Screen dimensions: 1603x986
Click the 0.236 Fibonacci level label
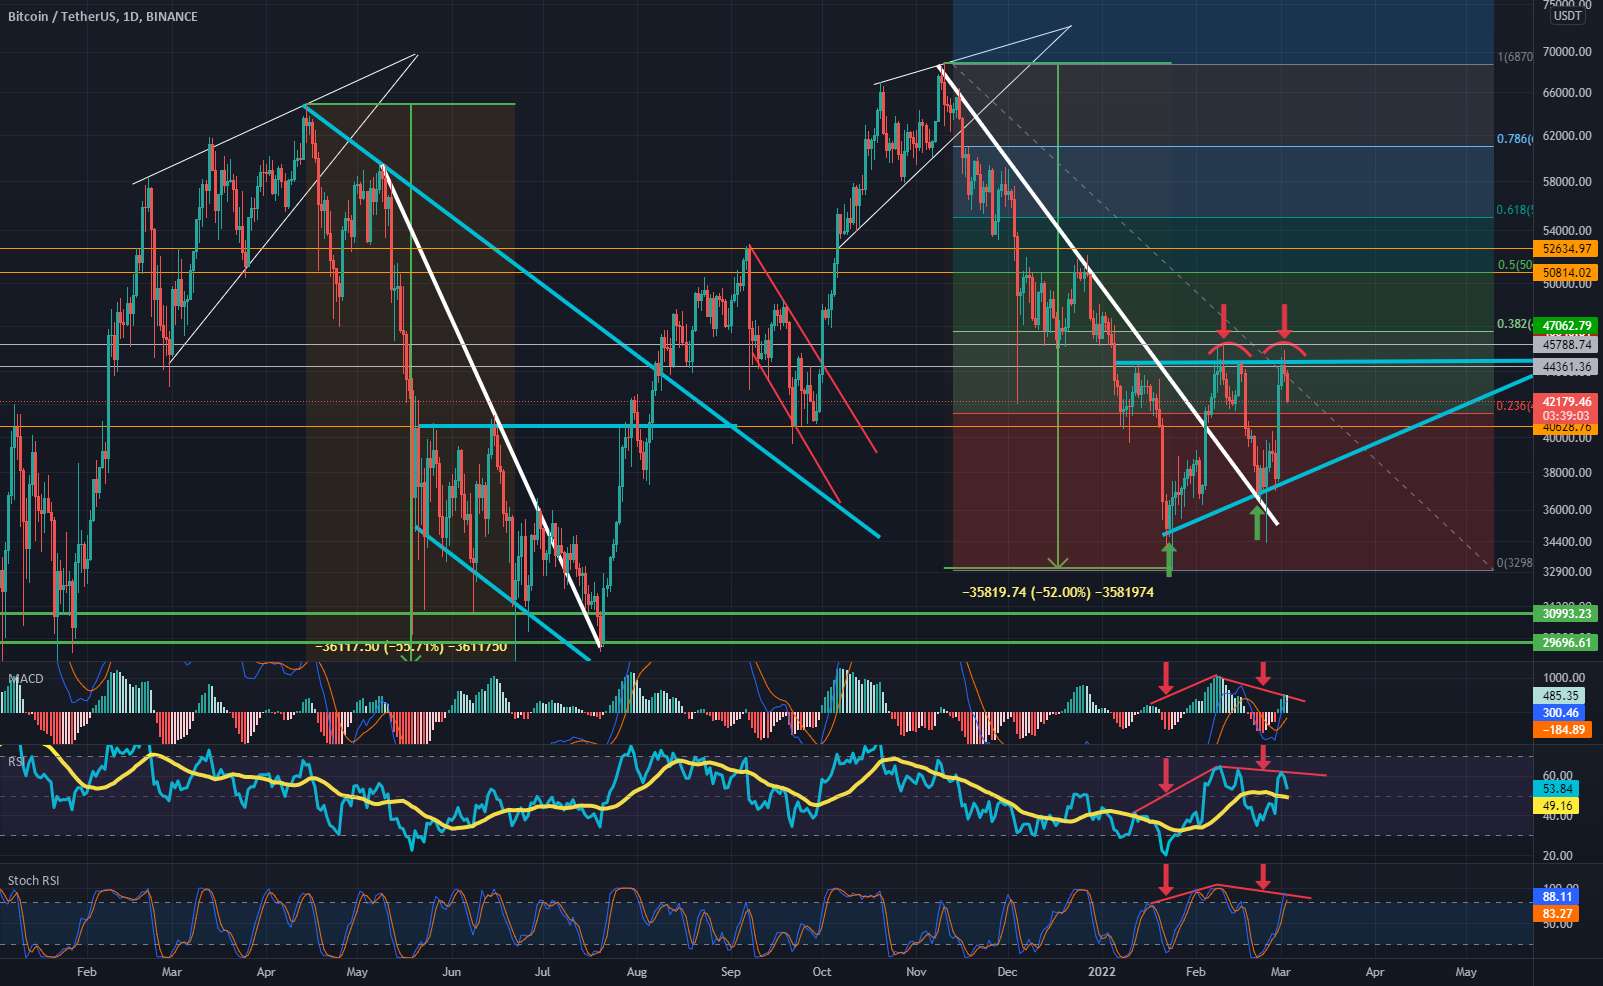(1513, 406)
